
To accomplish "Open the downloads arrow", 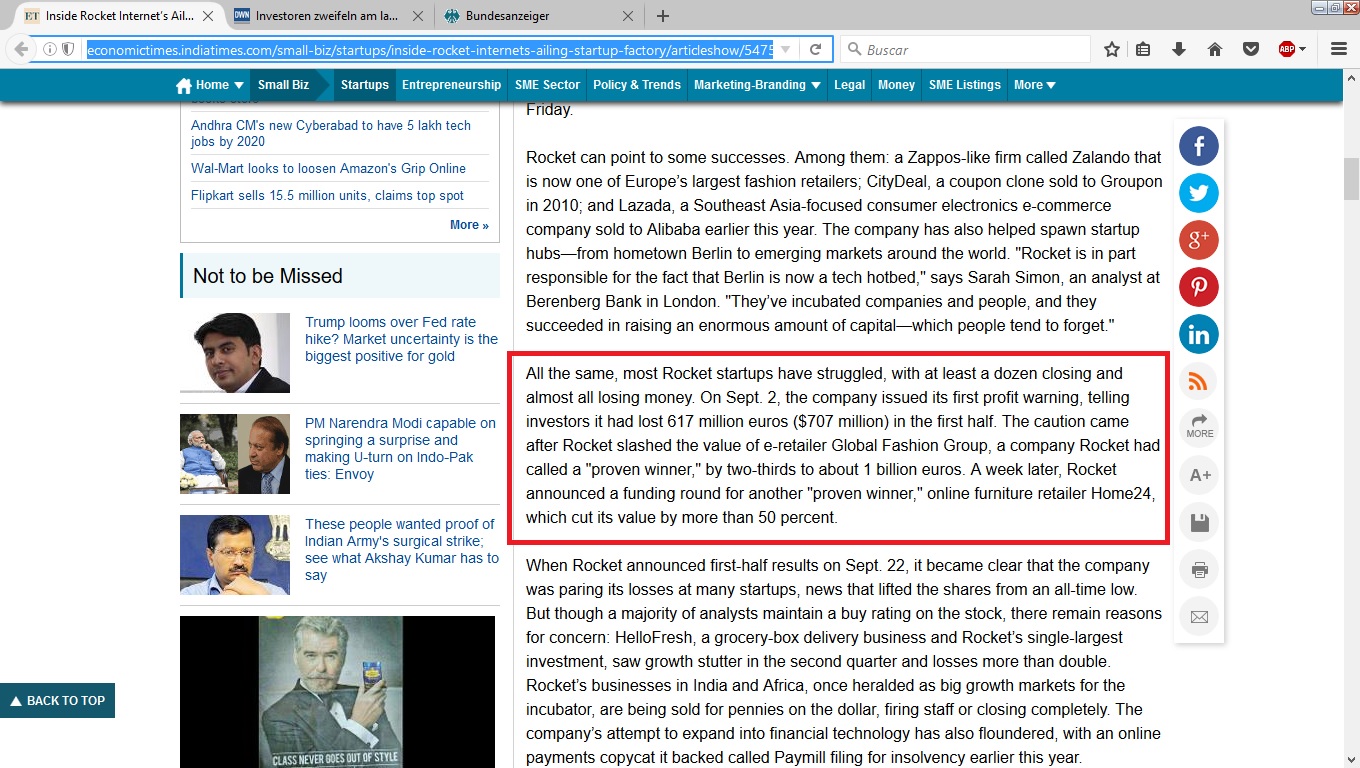I will (x=1179, y=49).
